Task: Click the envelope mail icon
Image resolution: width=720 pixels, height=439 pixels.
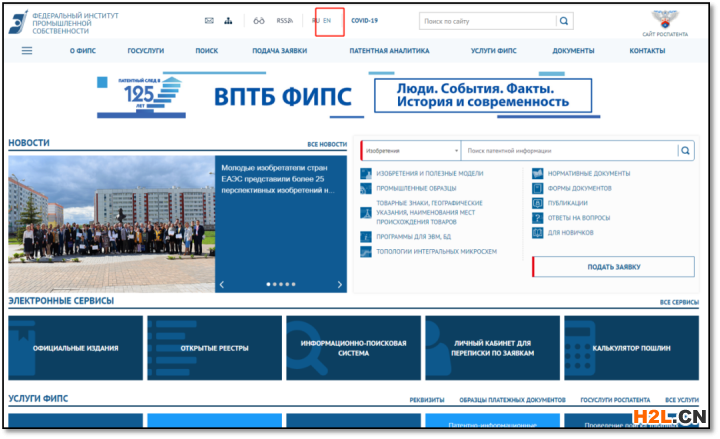Action: tap(209, 21)
